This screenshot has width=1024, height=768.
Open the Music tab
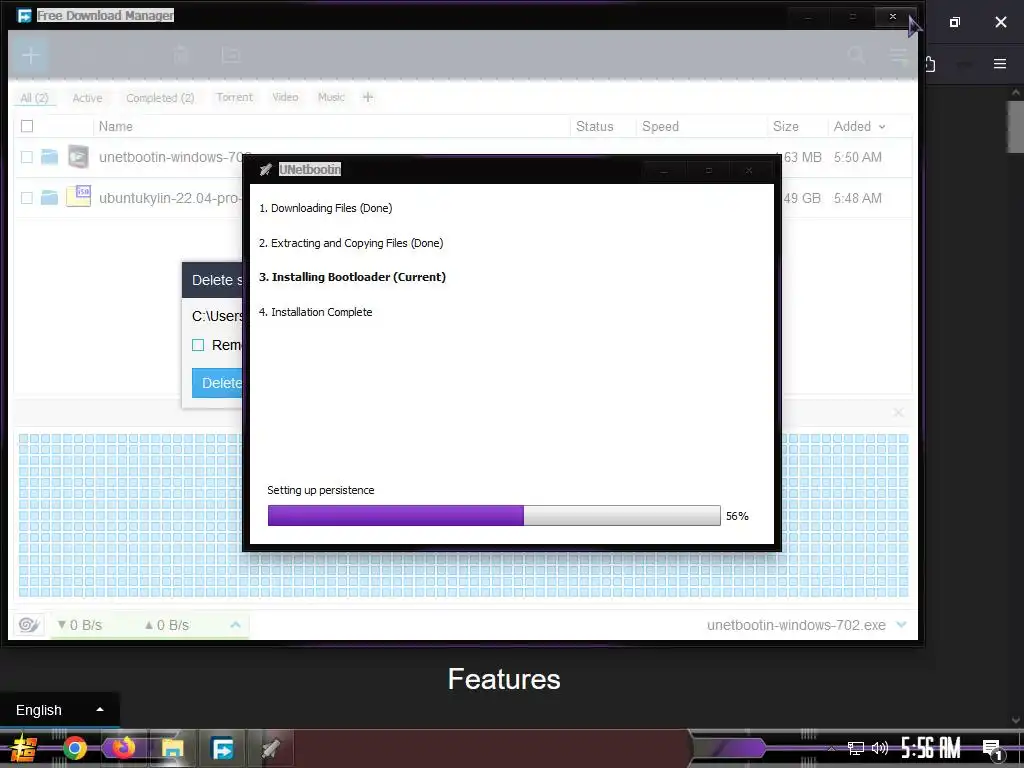point(331,97)
